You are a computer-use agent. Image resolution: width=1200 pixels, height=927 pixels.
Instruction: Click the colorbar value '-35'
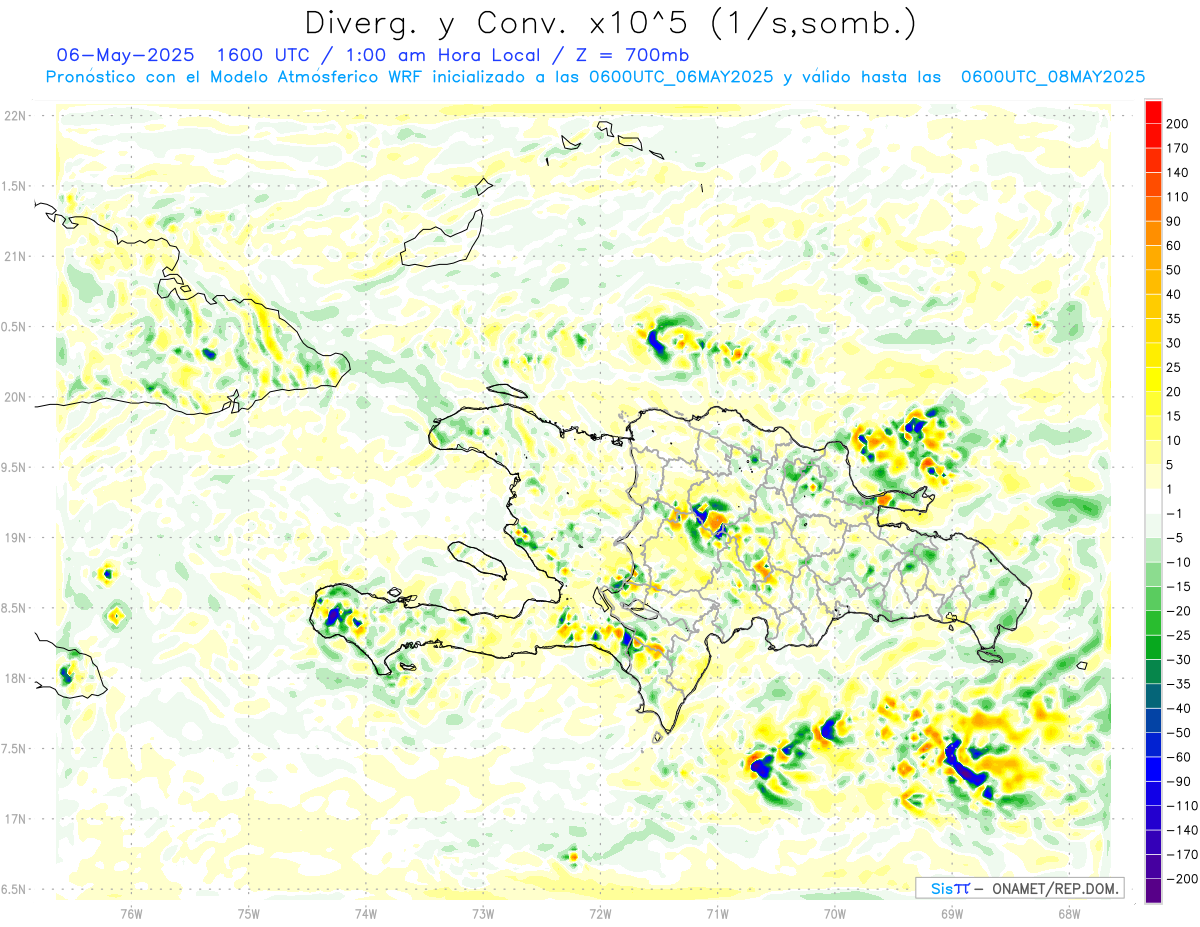(x=1177, y=685)
